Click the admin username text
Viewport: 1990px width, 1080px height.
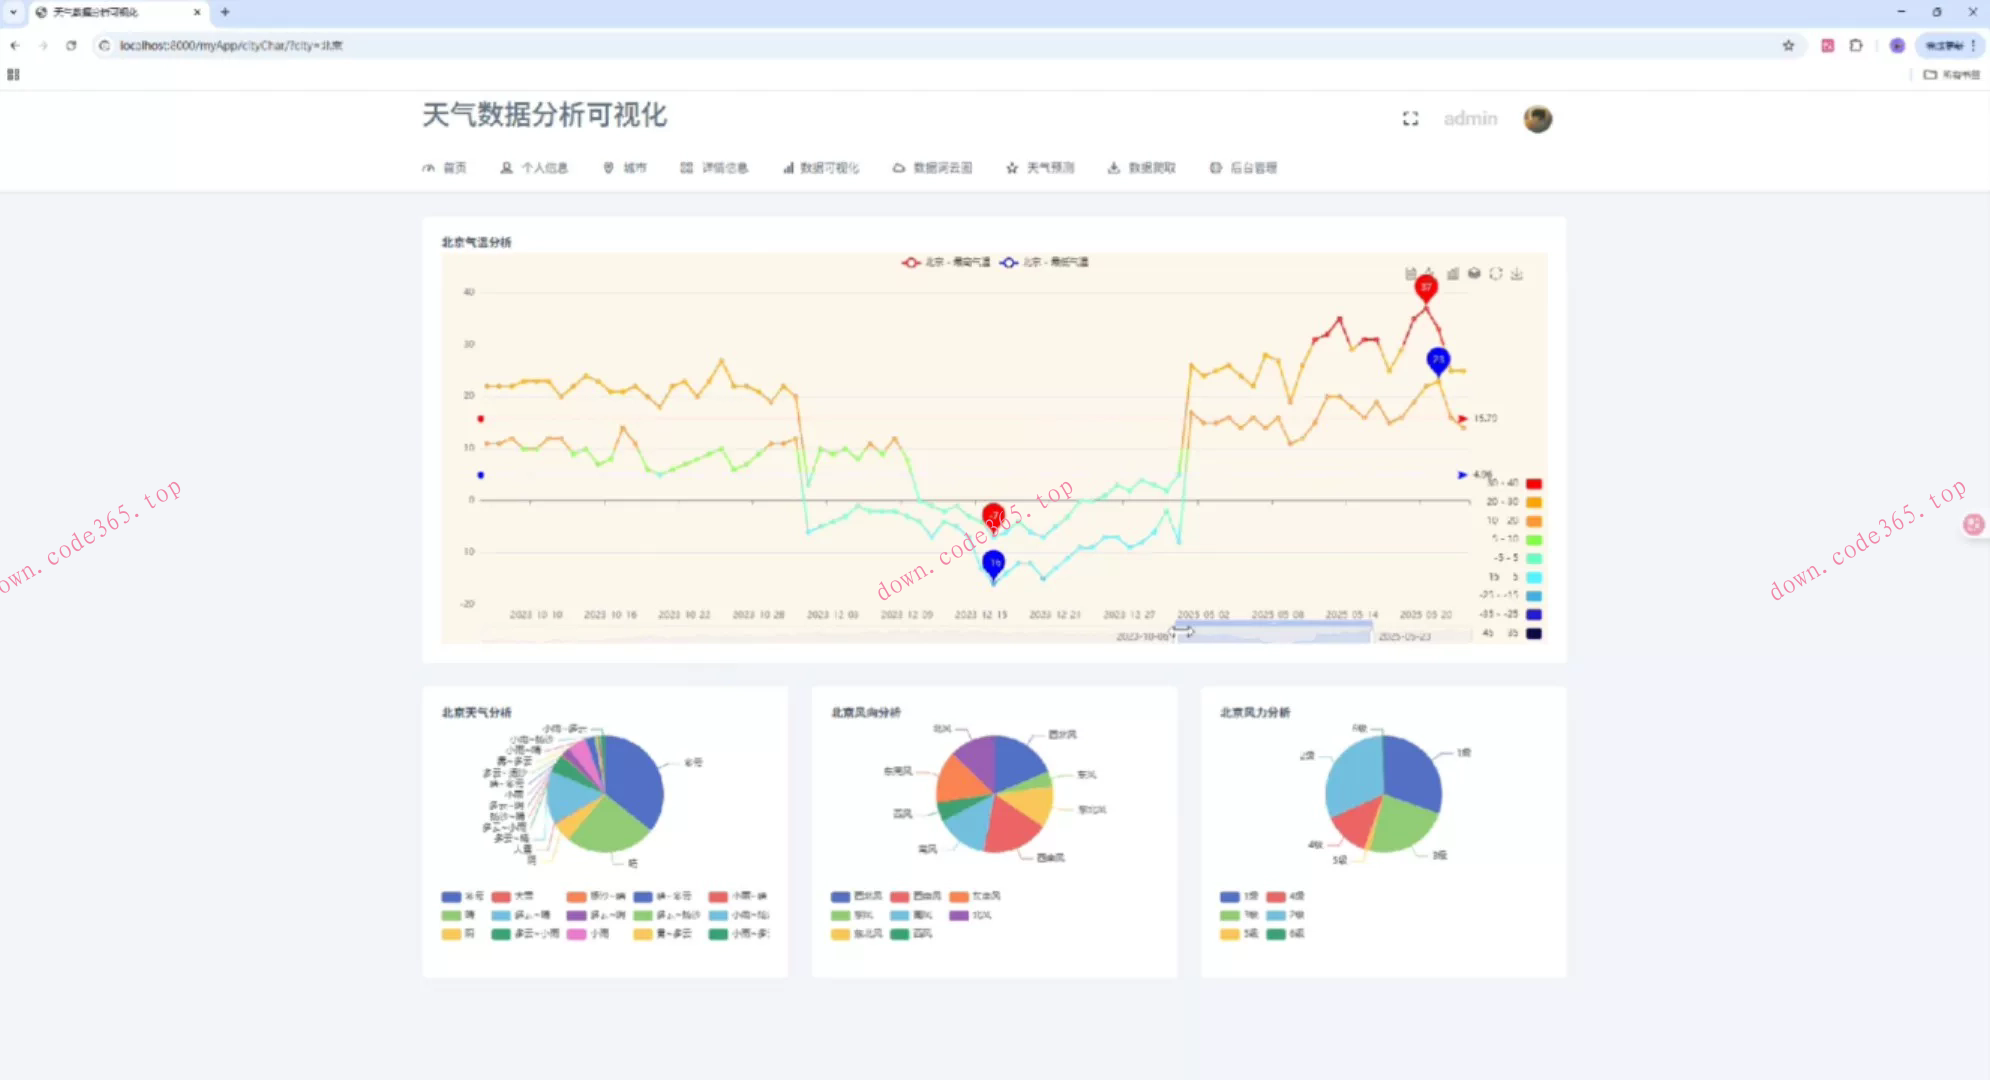coord(1470,119)
